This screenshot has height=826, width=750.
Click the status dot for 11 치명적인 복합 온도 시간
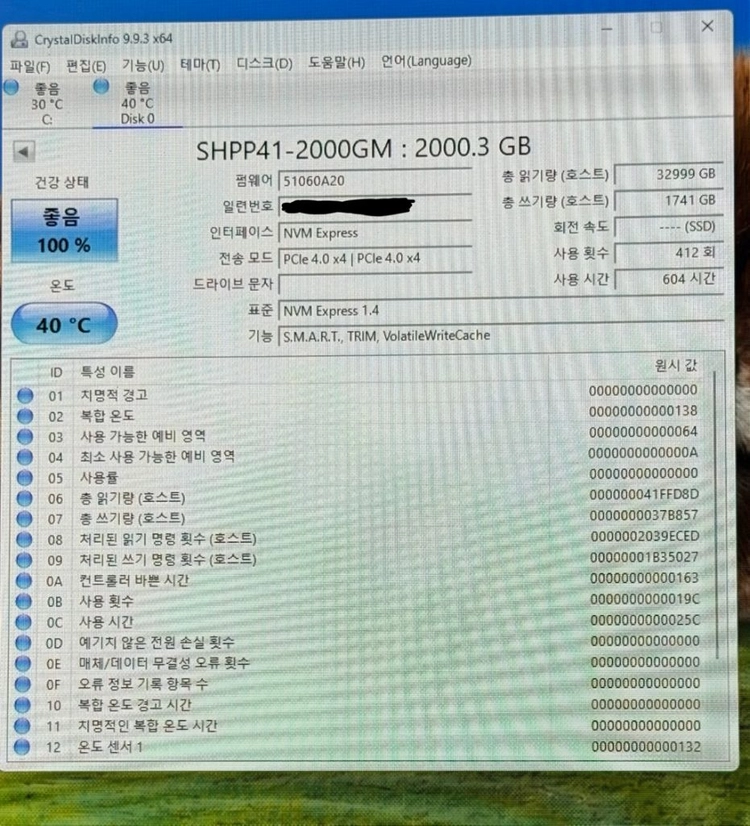22,726
